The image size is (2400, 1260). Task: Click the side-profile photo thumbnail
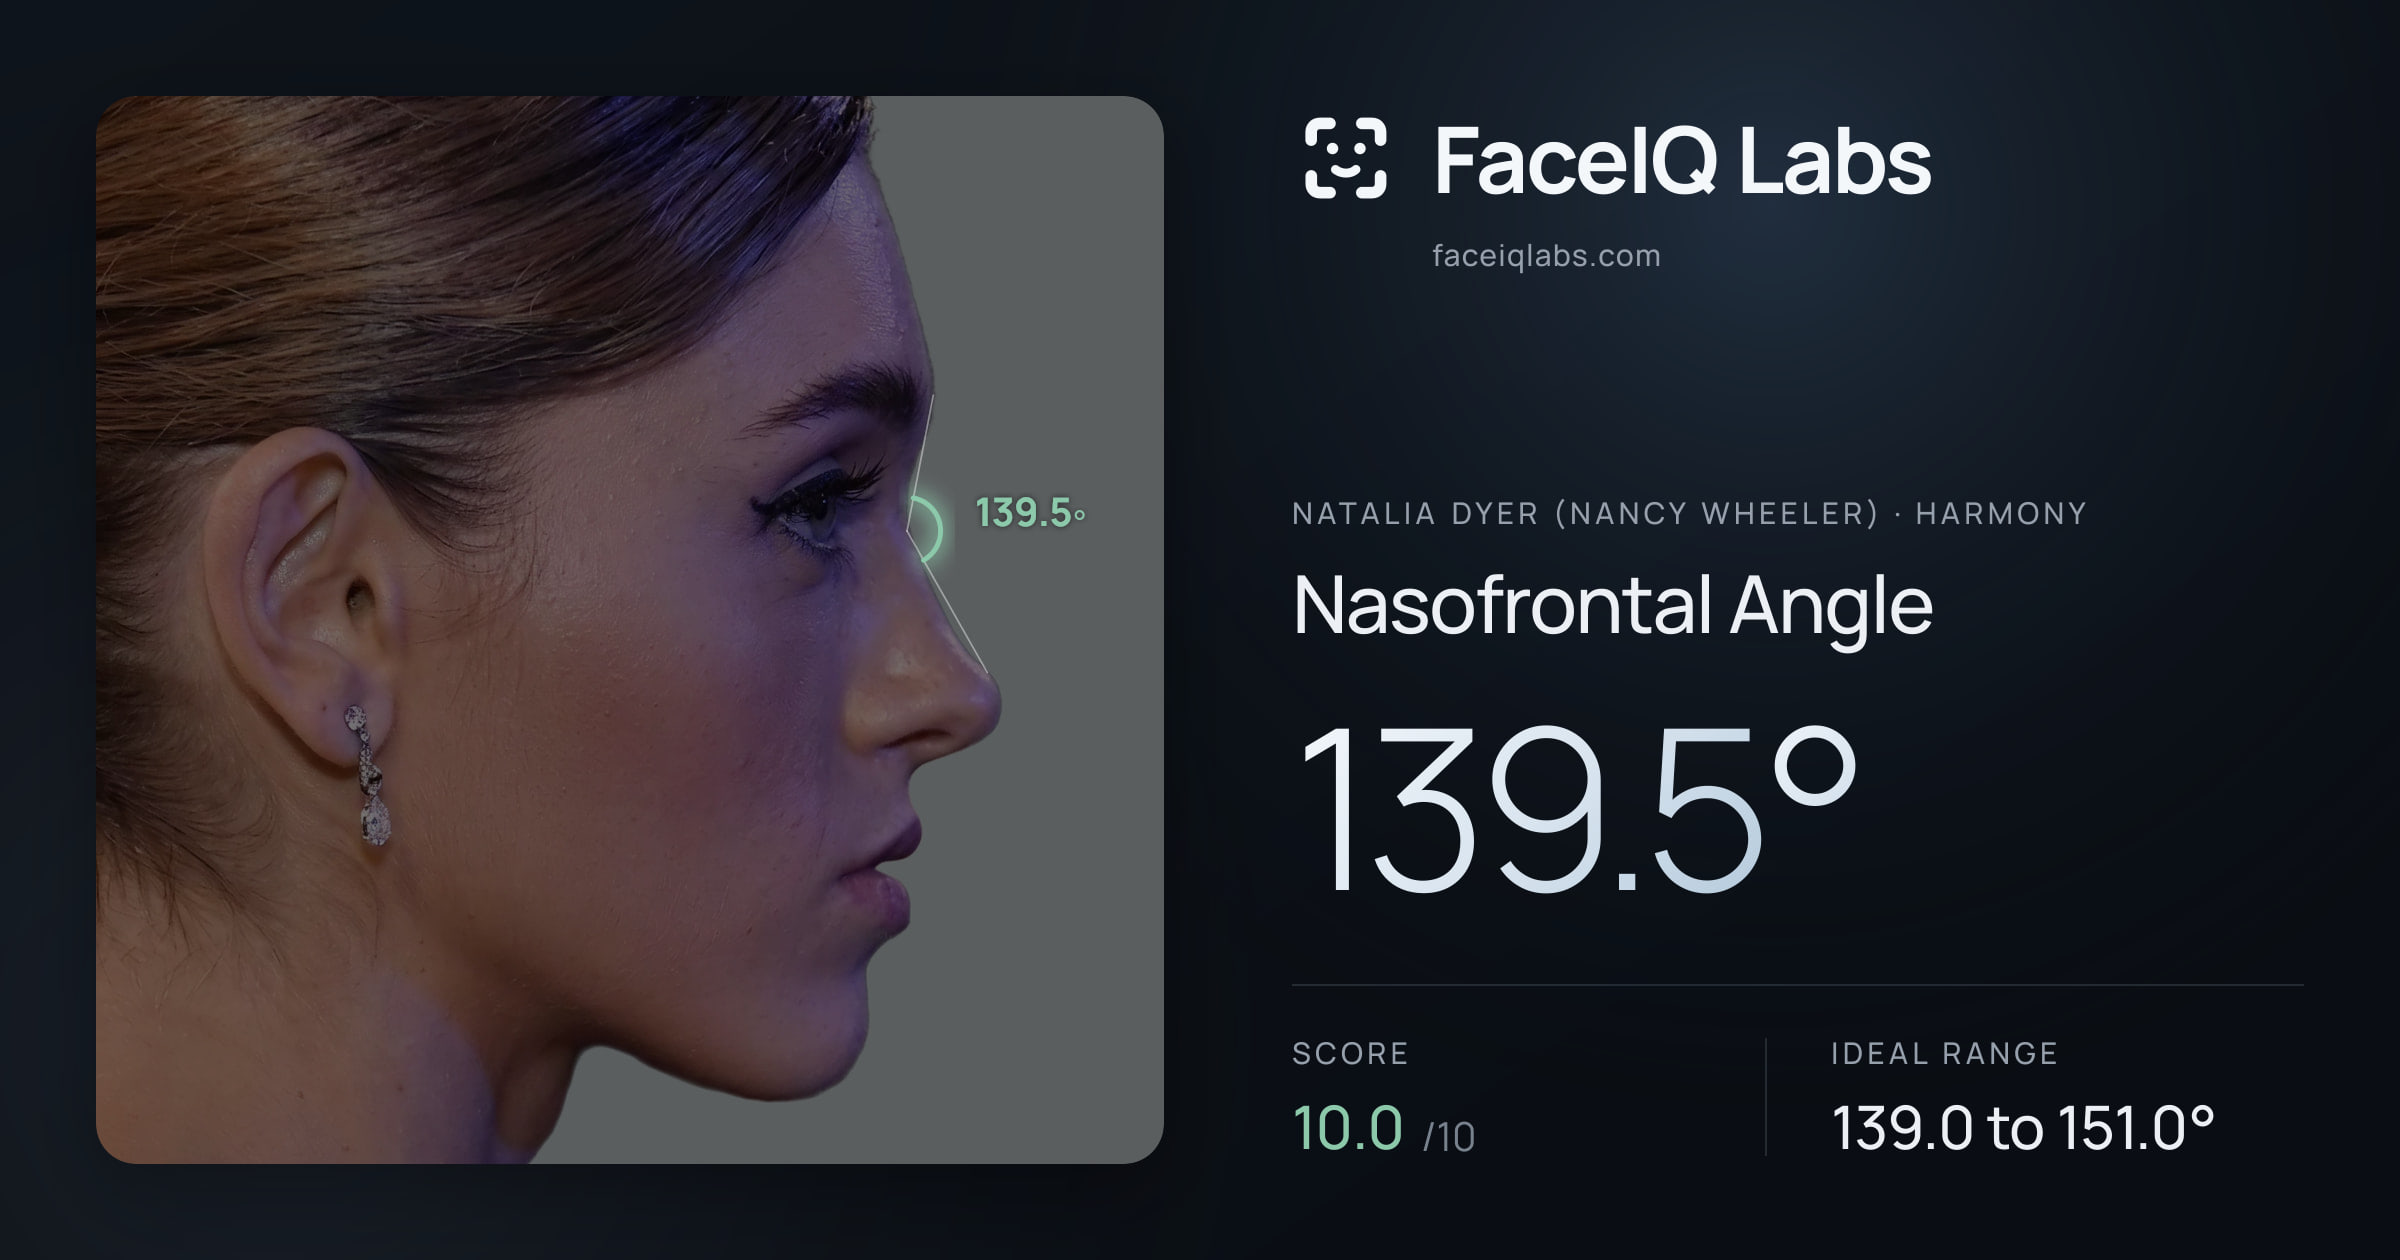630,630
